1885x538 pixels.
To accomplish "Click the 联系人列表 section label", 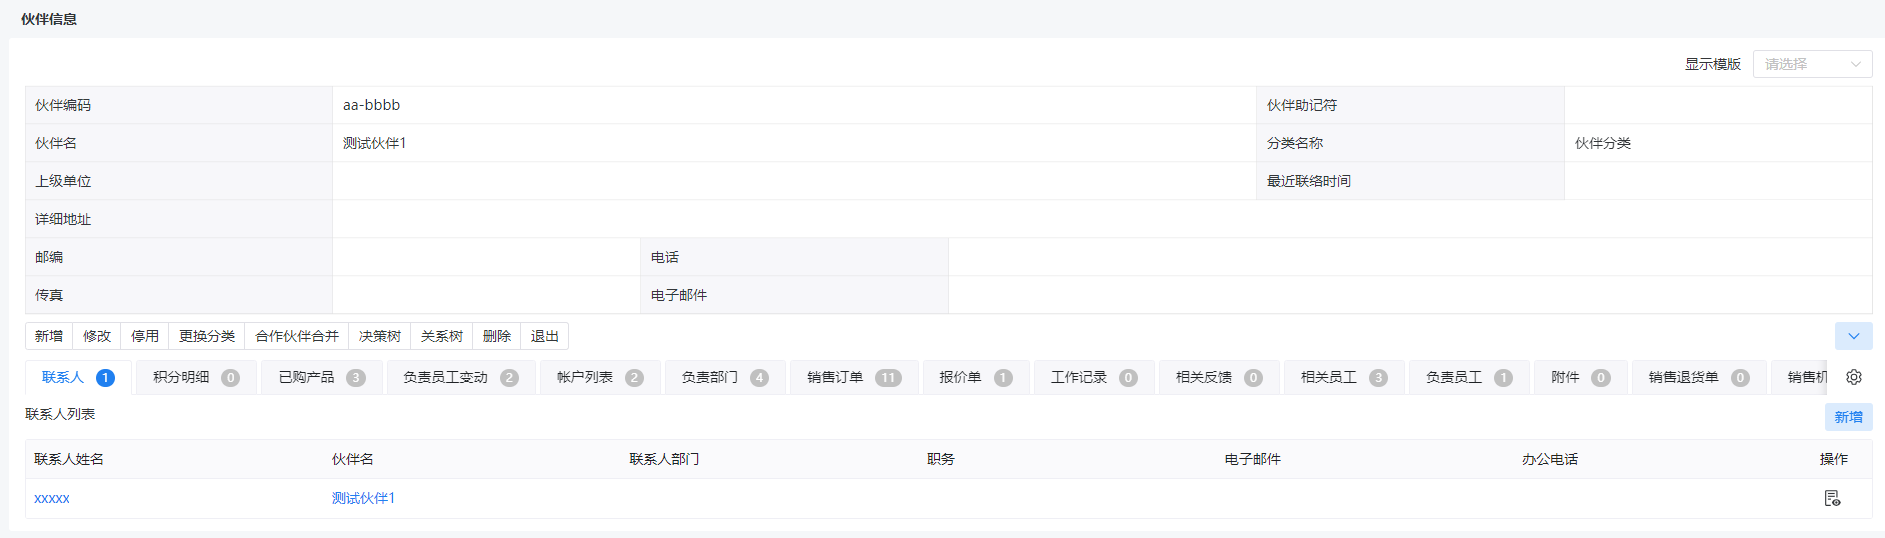I will pos(60,414).
